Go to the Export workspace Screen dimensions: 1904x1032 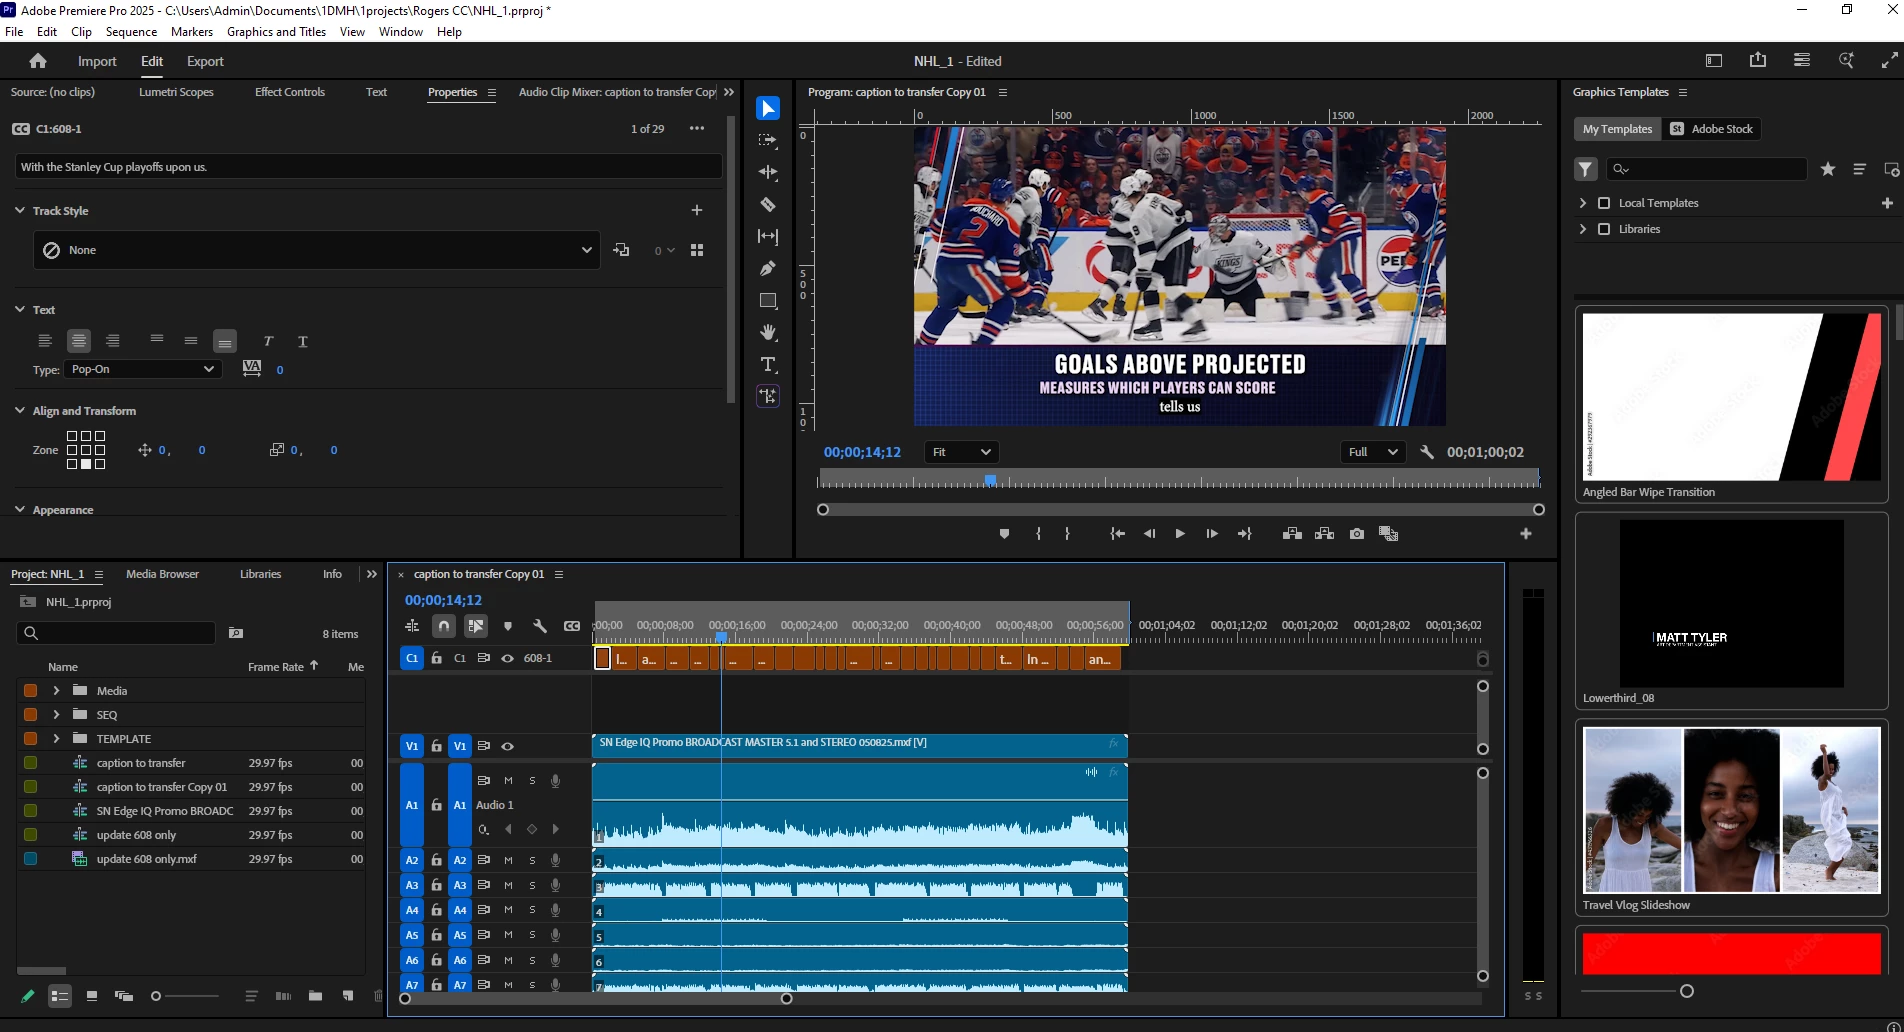point(205,61)
